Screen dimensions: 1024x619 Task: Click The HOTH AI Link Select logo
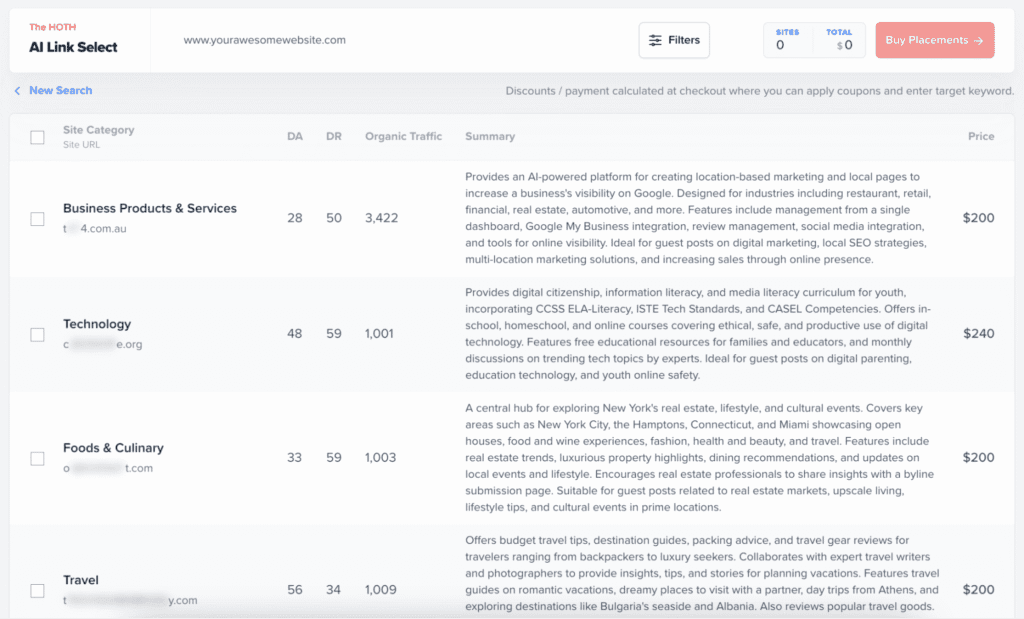73,40
